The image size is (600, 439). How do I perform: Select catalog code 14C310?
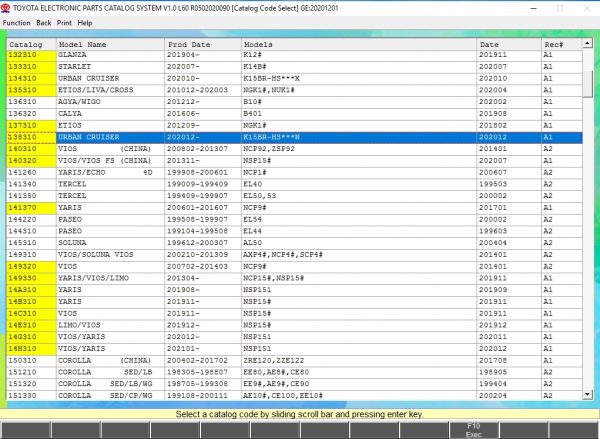[31, 313]
